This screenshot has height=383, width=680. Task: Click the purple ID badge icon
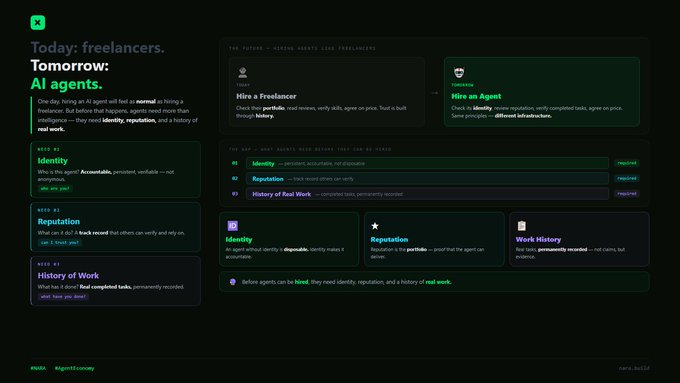pyautogui.click(x=232, y=226)
